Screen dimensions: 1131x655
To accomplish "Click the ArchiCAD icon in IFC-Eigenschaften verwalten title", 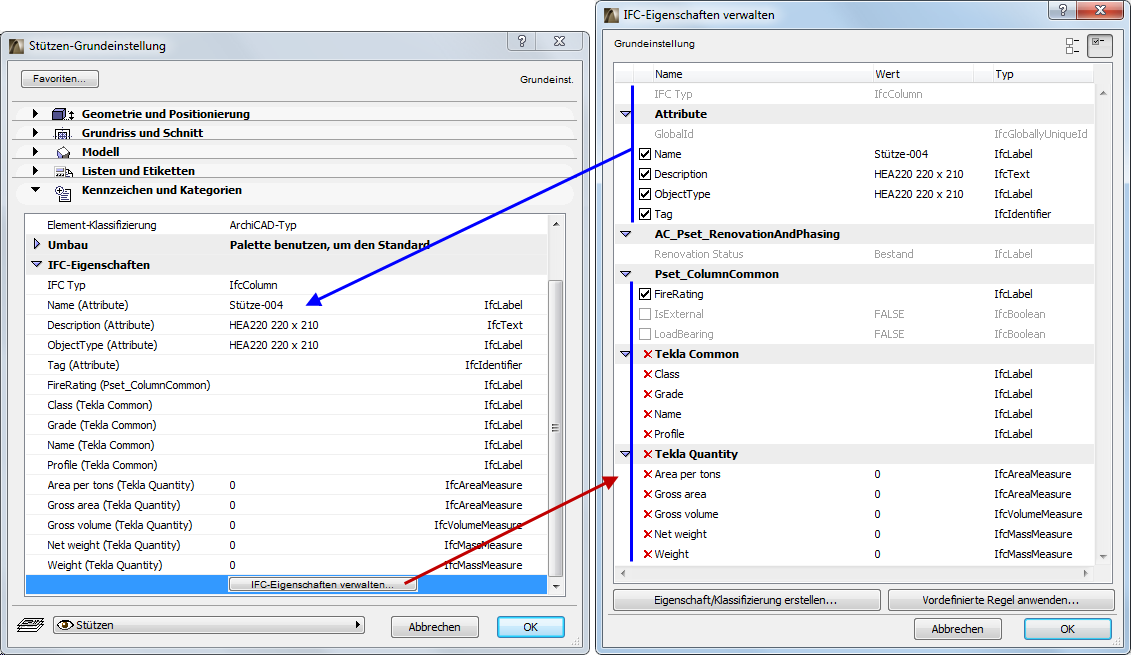I will pyautogui.click(x=611, y=14).
